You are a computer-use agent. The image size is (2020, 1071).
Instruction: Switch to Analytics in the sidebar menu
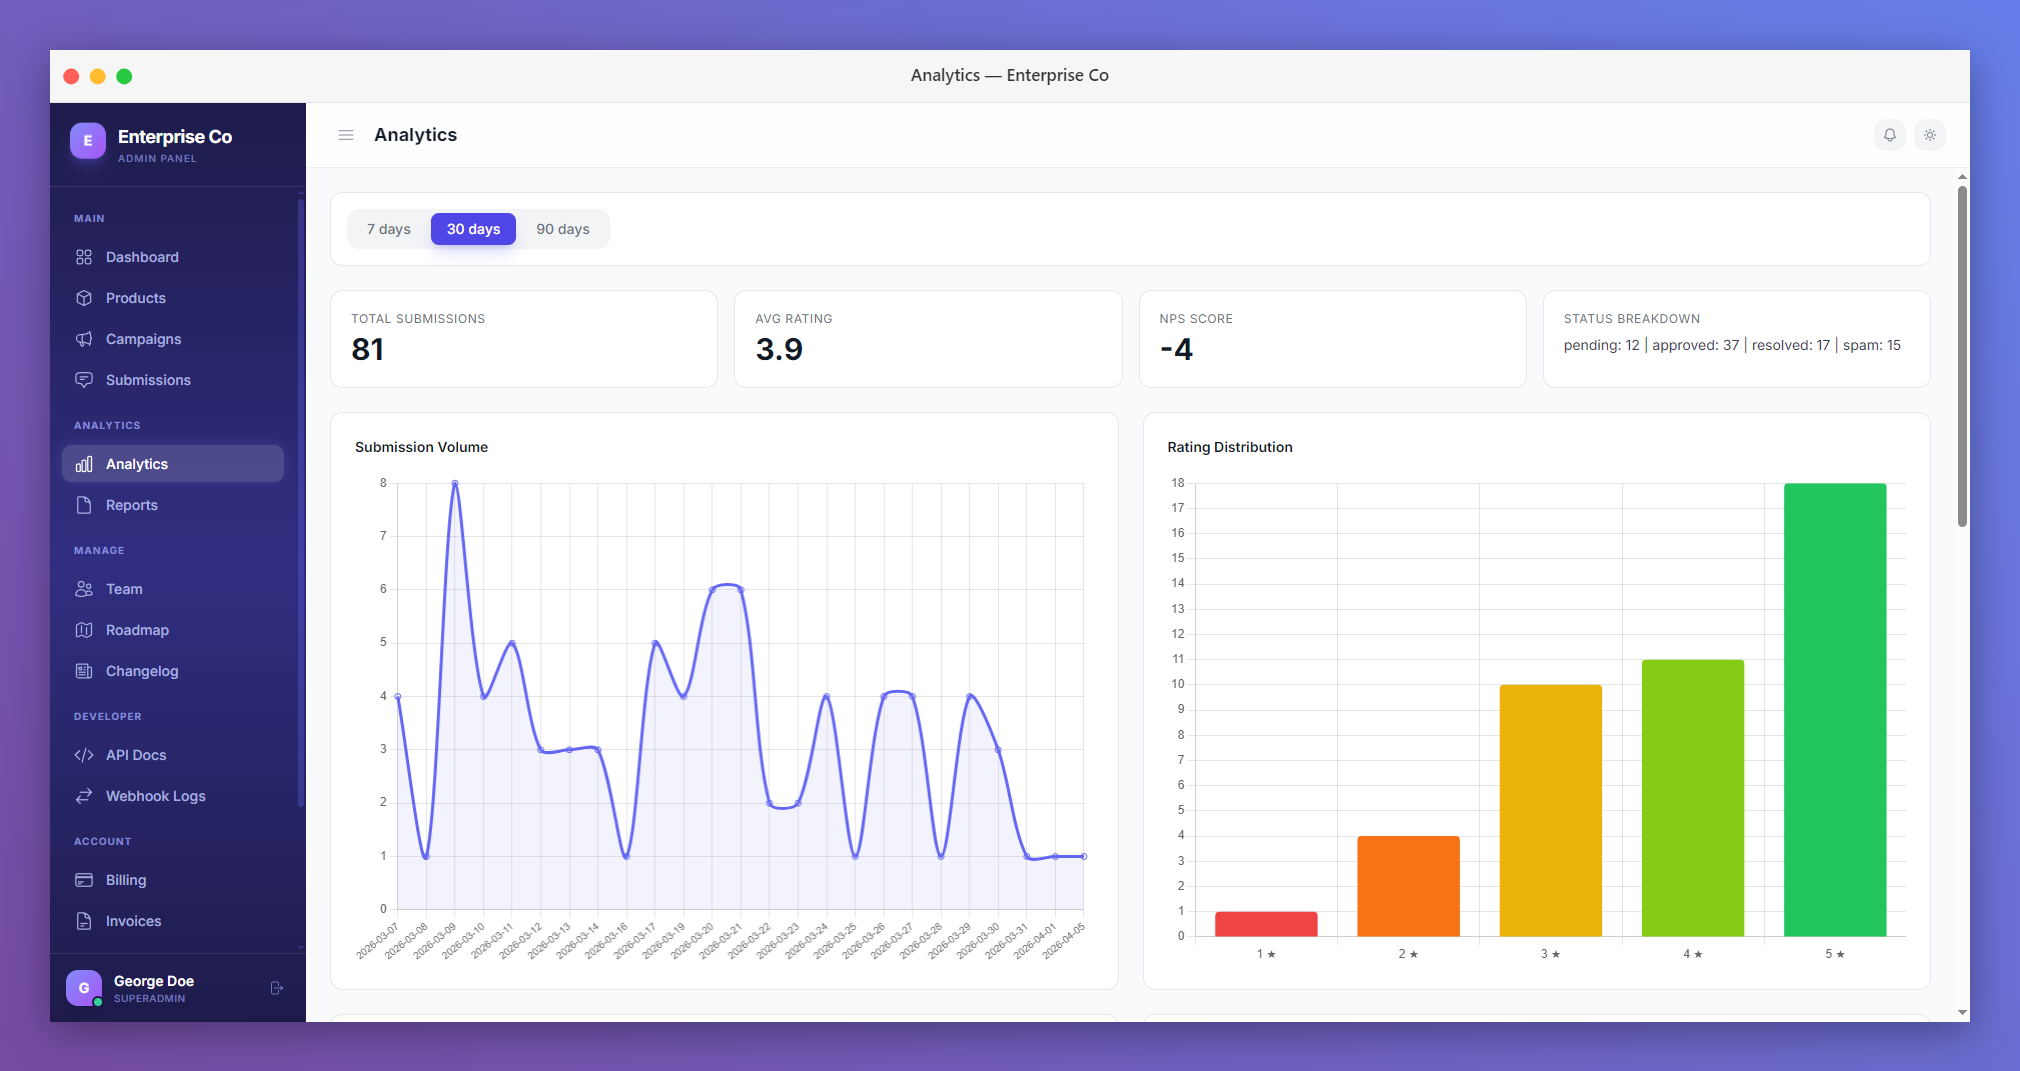point(137,463)
